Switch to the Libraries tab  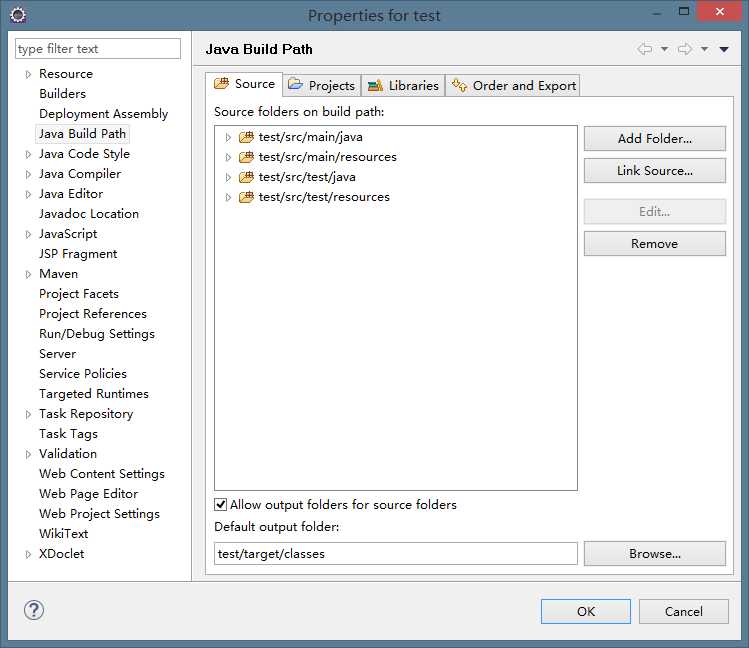point(403,85)
